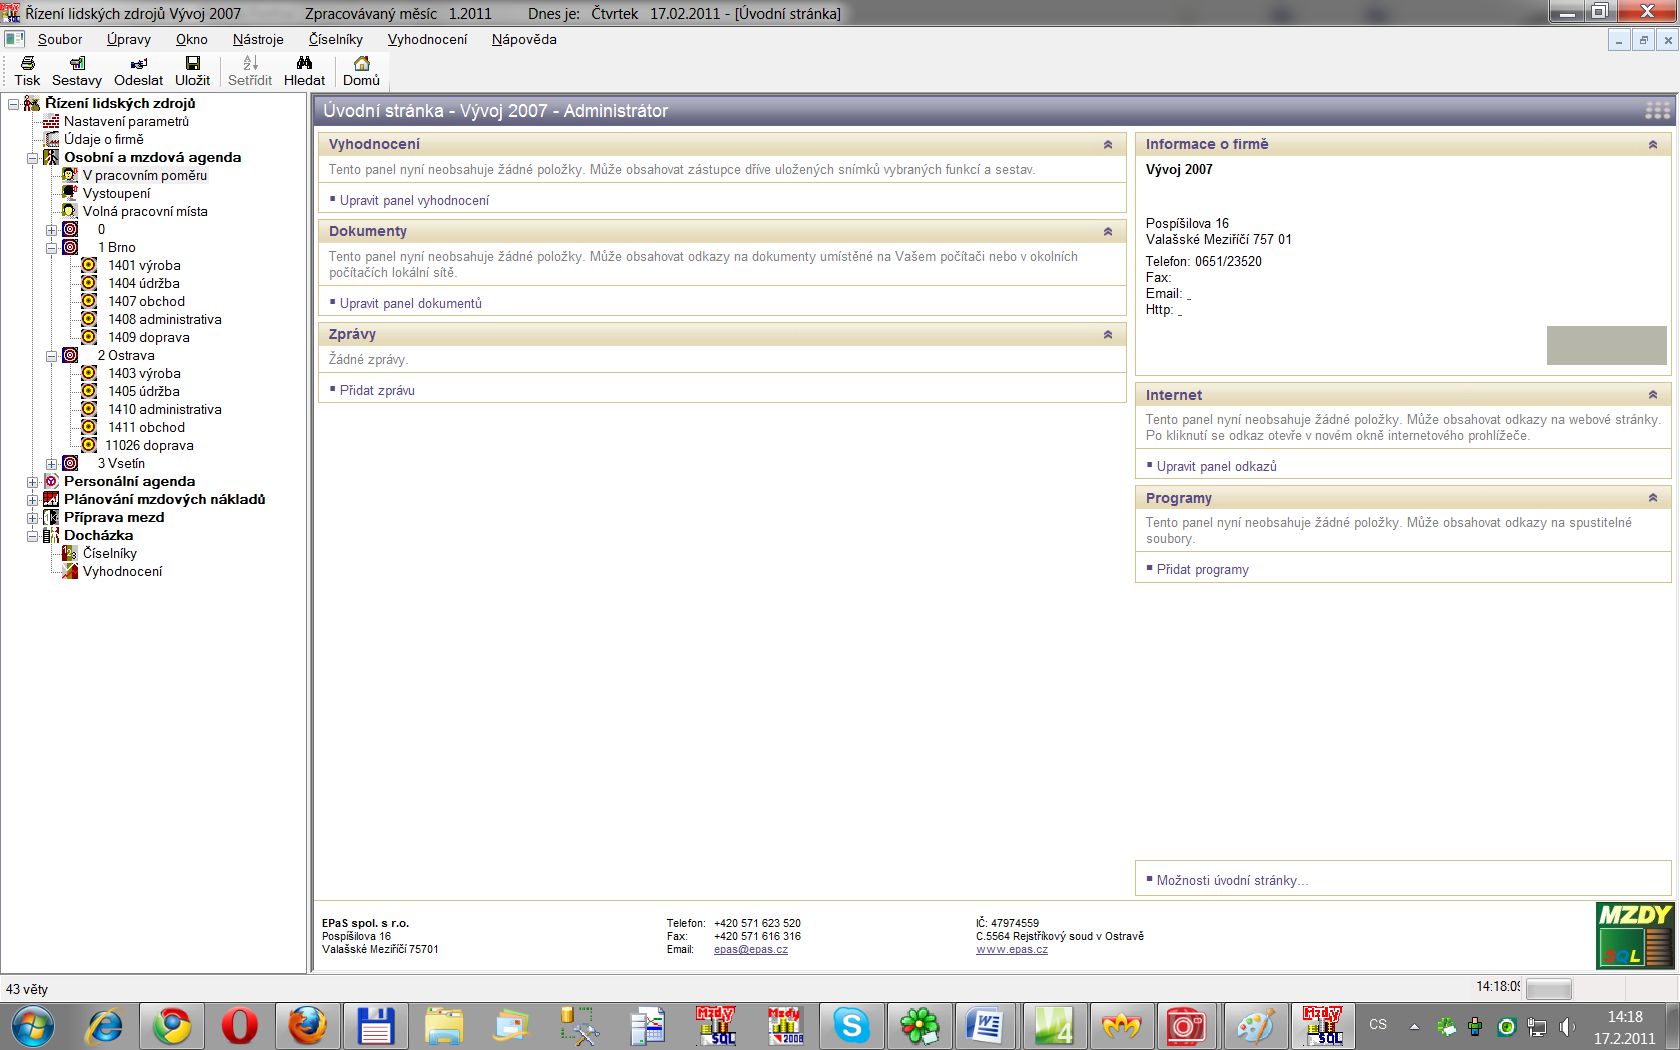Open Skype from the Windows taskbar
1680x1050 pixels.
tap(851, 1025)
